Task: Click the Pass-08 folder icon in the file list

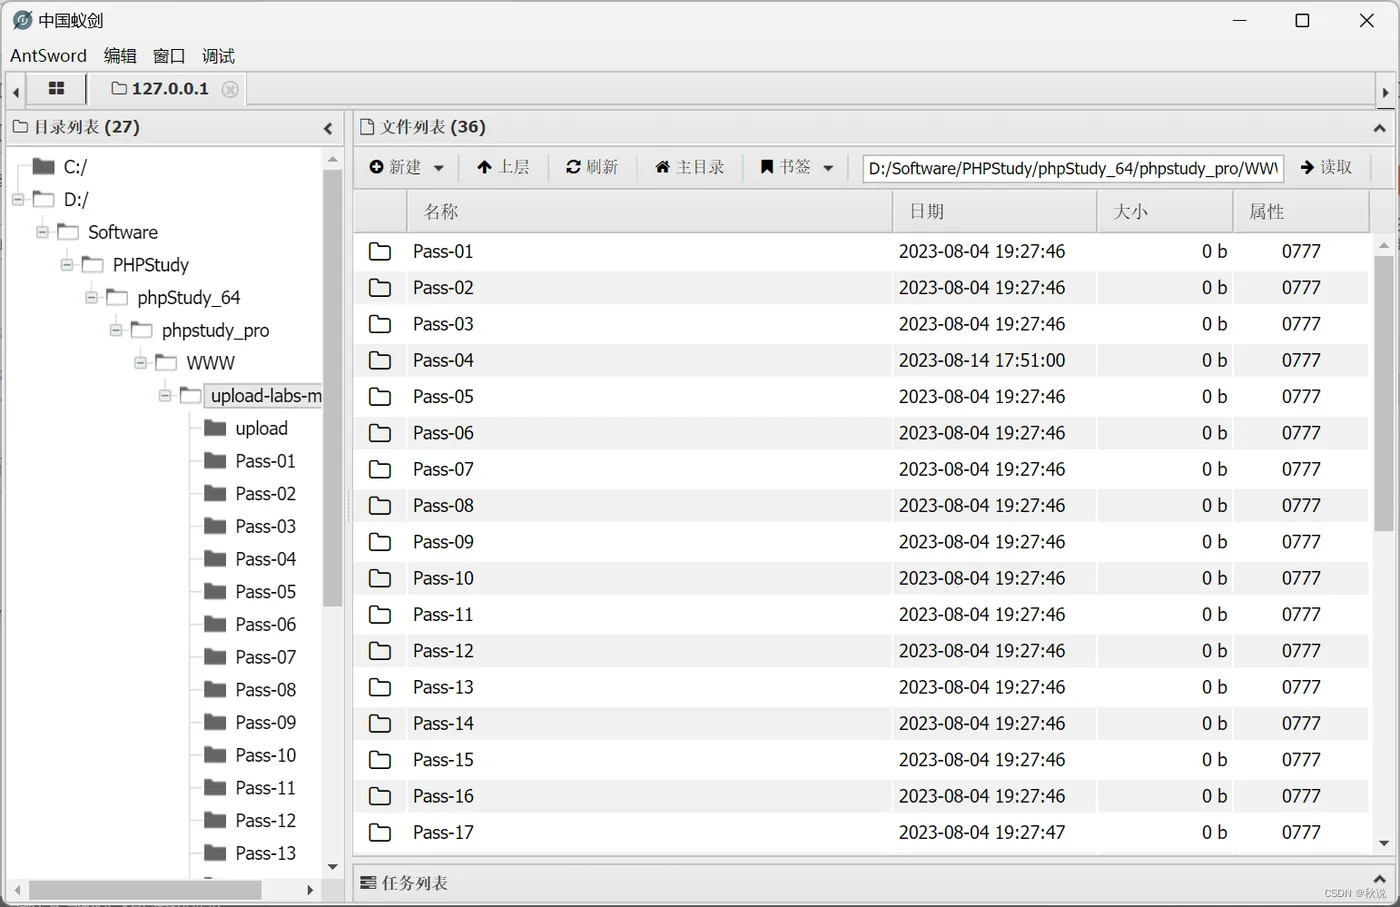Action: click(x=380, y=506)
